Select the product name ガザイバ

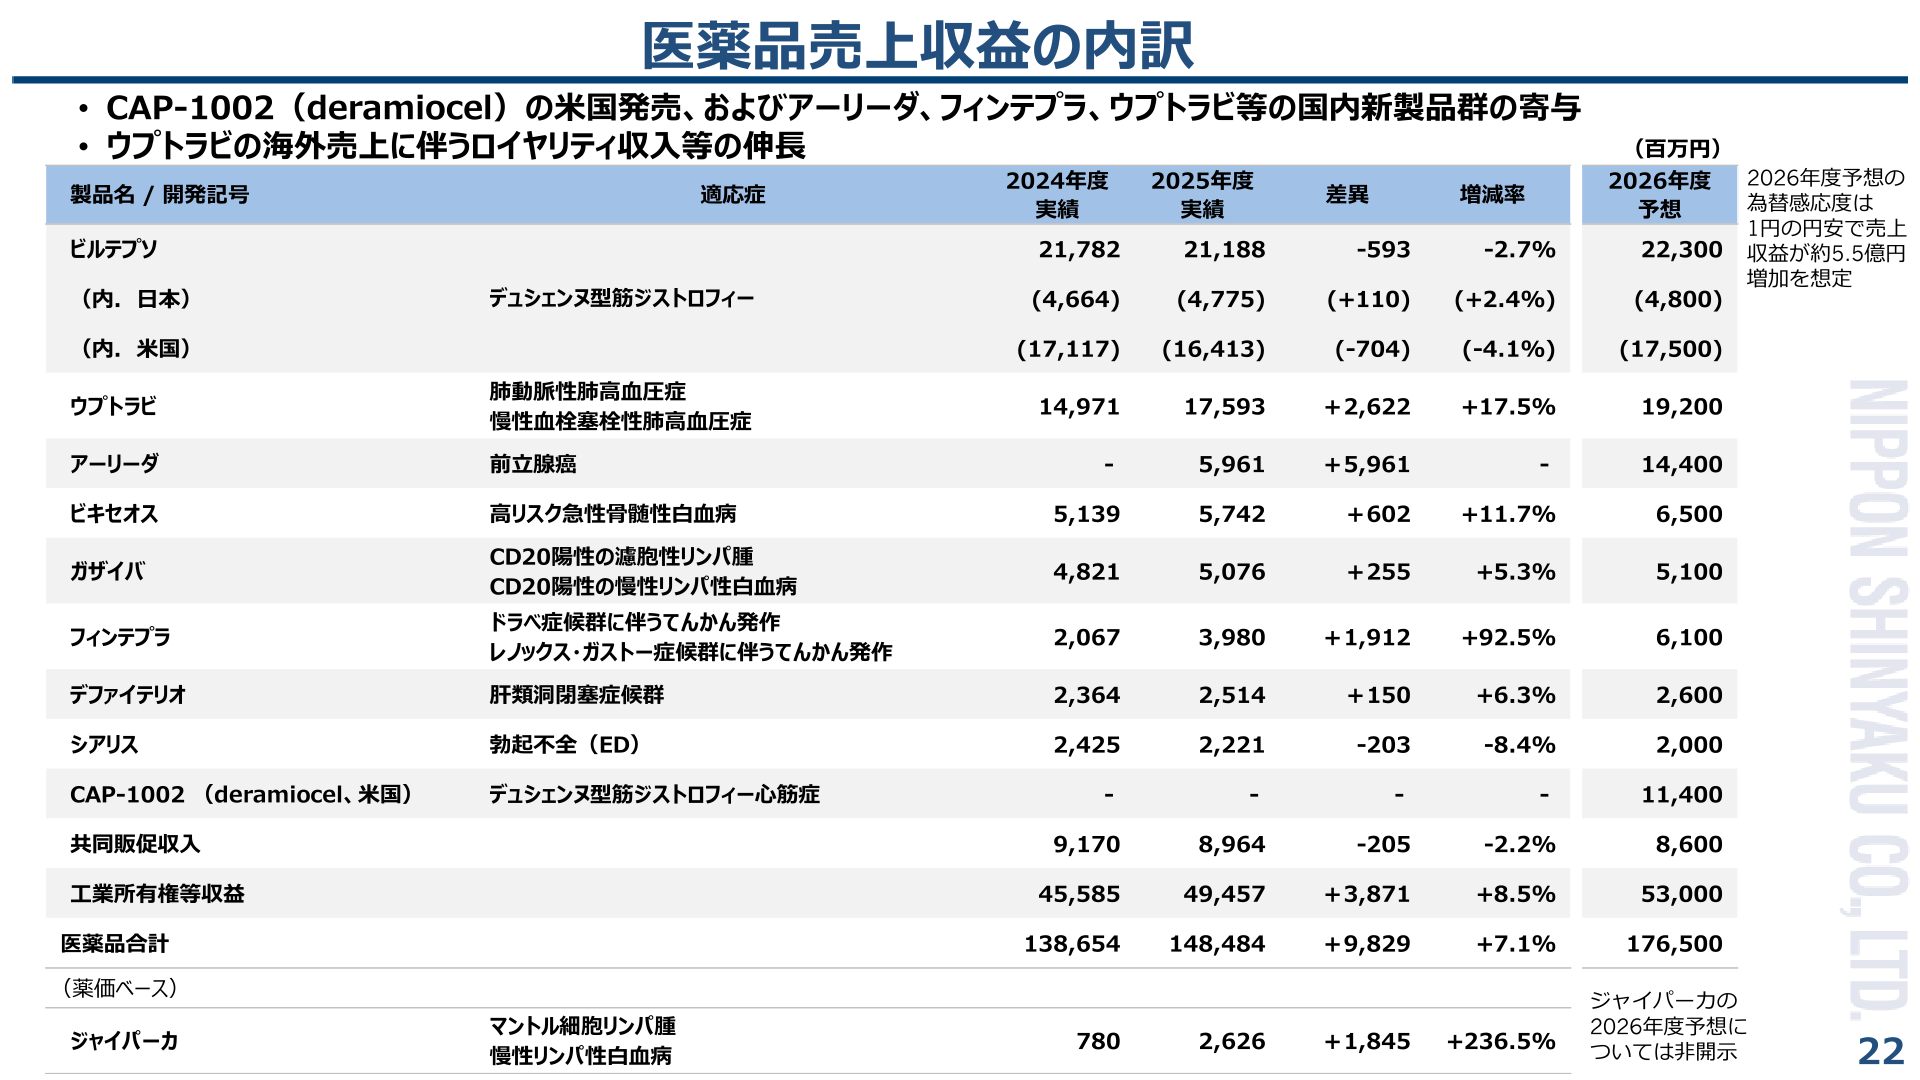tap(107, 571)
